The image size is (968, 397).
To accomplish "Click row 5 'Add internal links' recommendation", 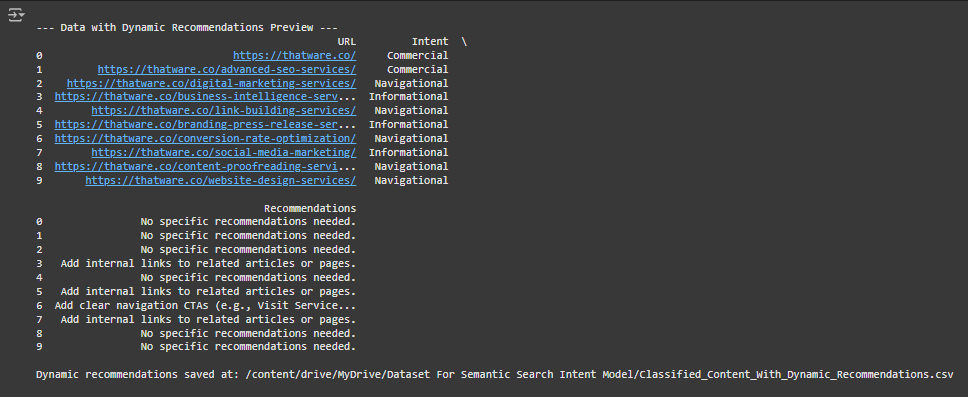I will coord(208,291).
